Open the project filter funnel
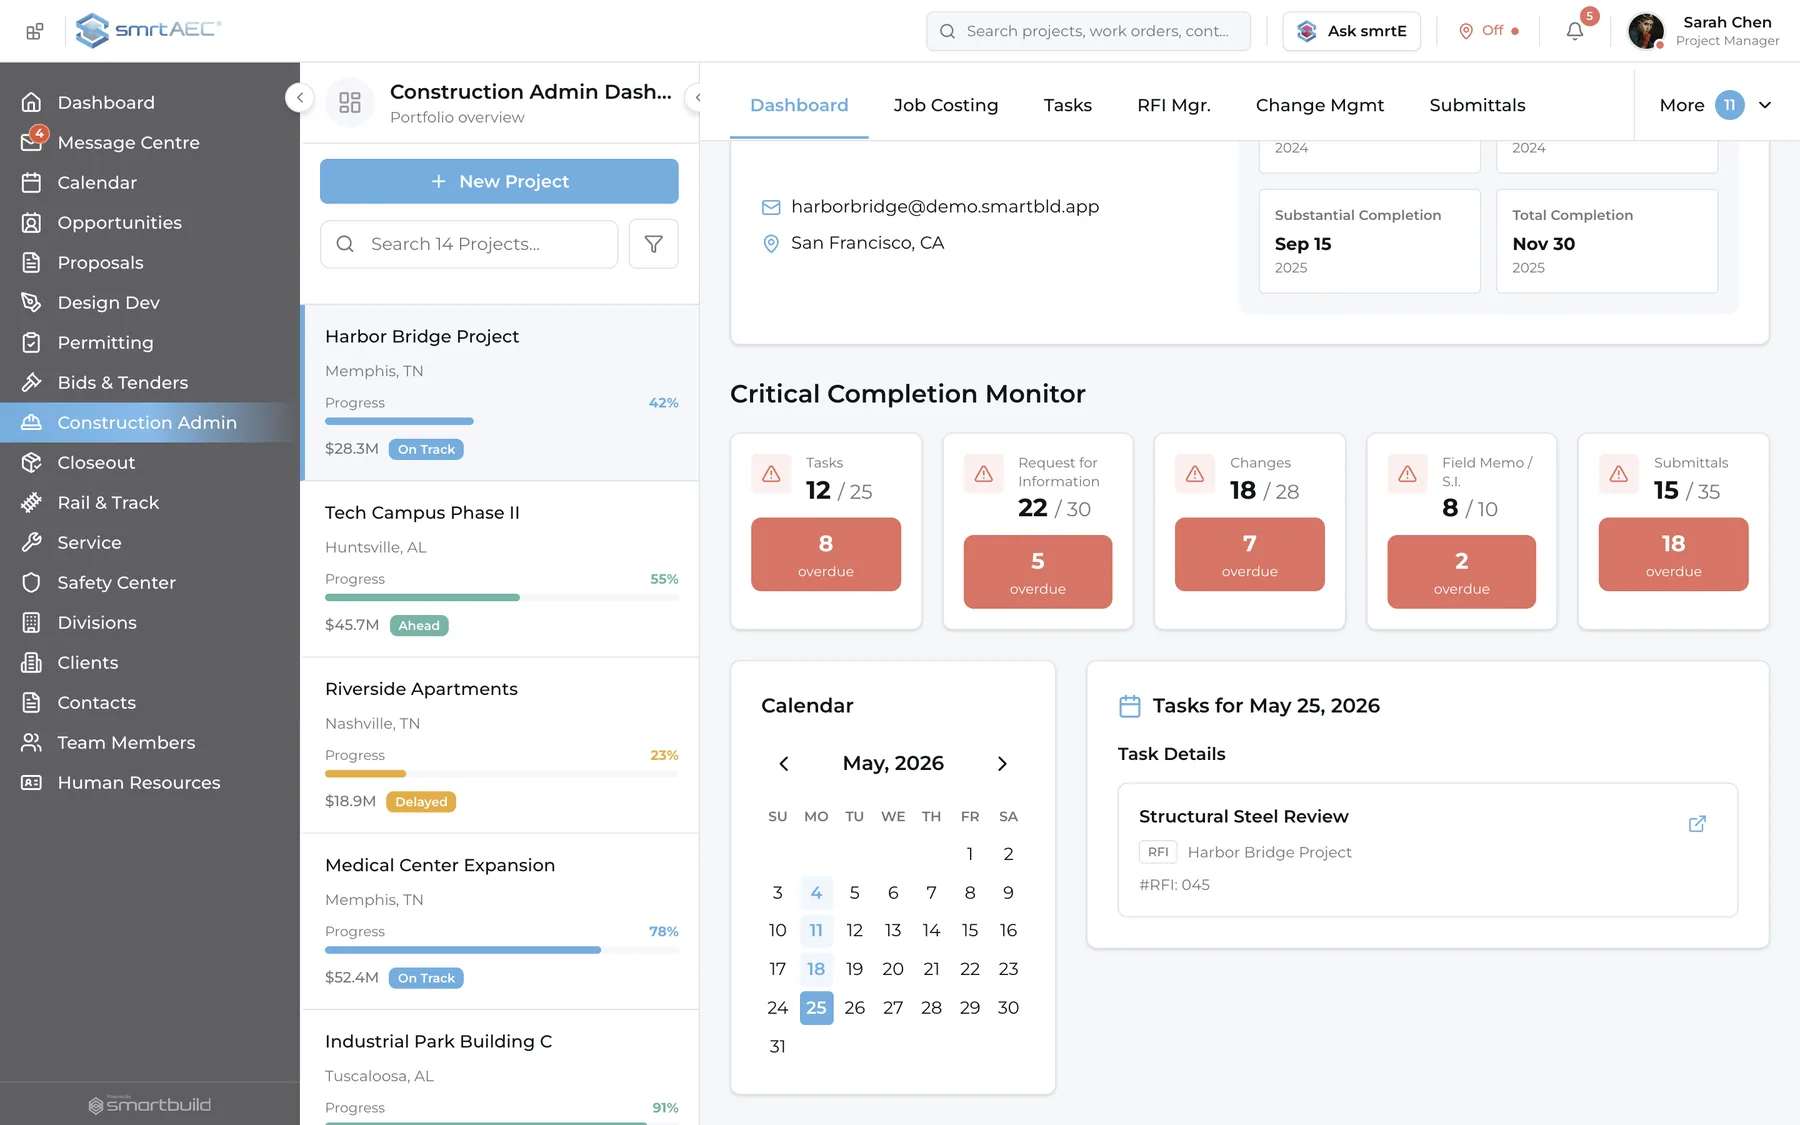The width and height of the screenshot is (1800, 1125). [x=654, y=244]
